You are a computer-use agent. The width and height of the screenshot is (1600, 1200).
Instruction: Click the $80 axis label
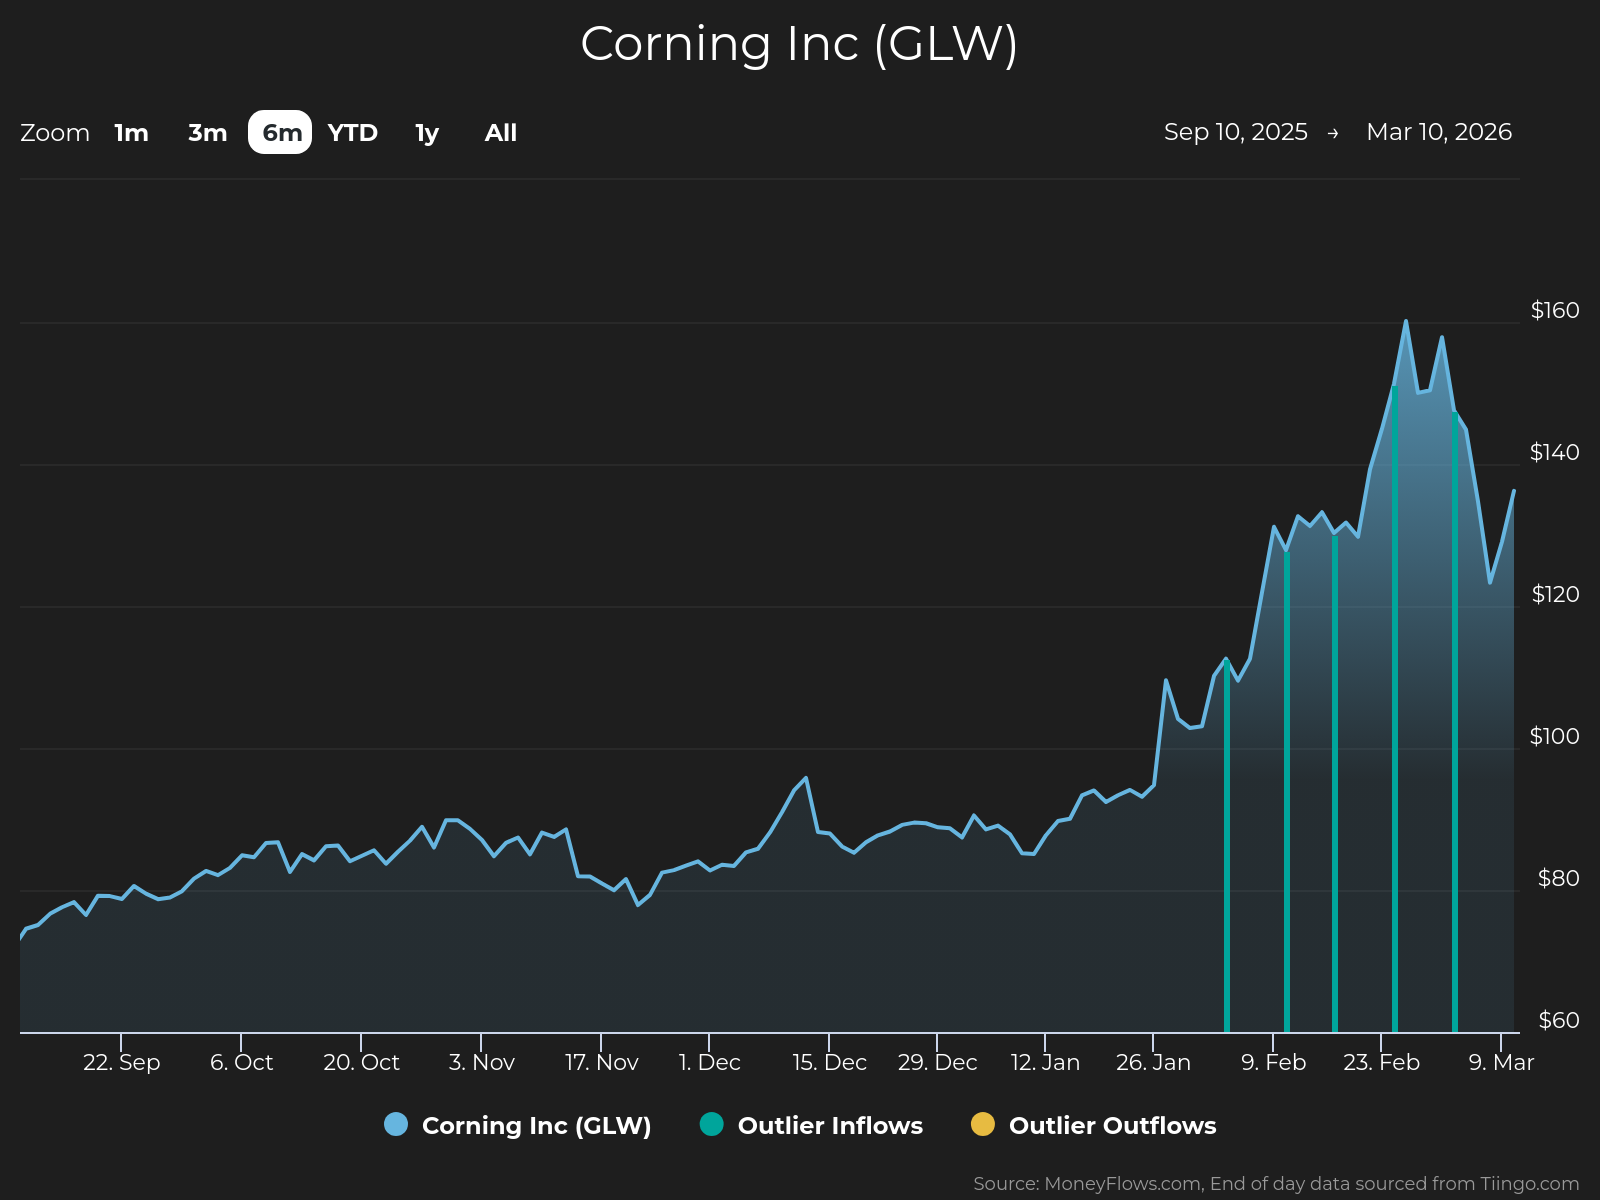pos(1558,878)
